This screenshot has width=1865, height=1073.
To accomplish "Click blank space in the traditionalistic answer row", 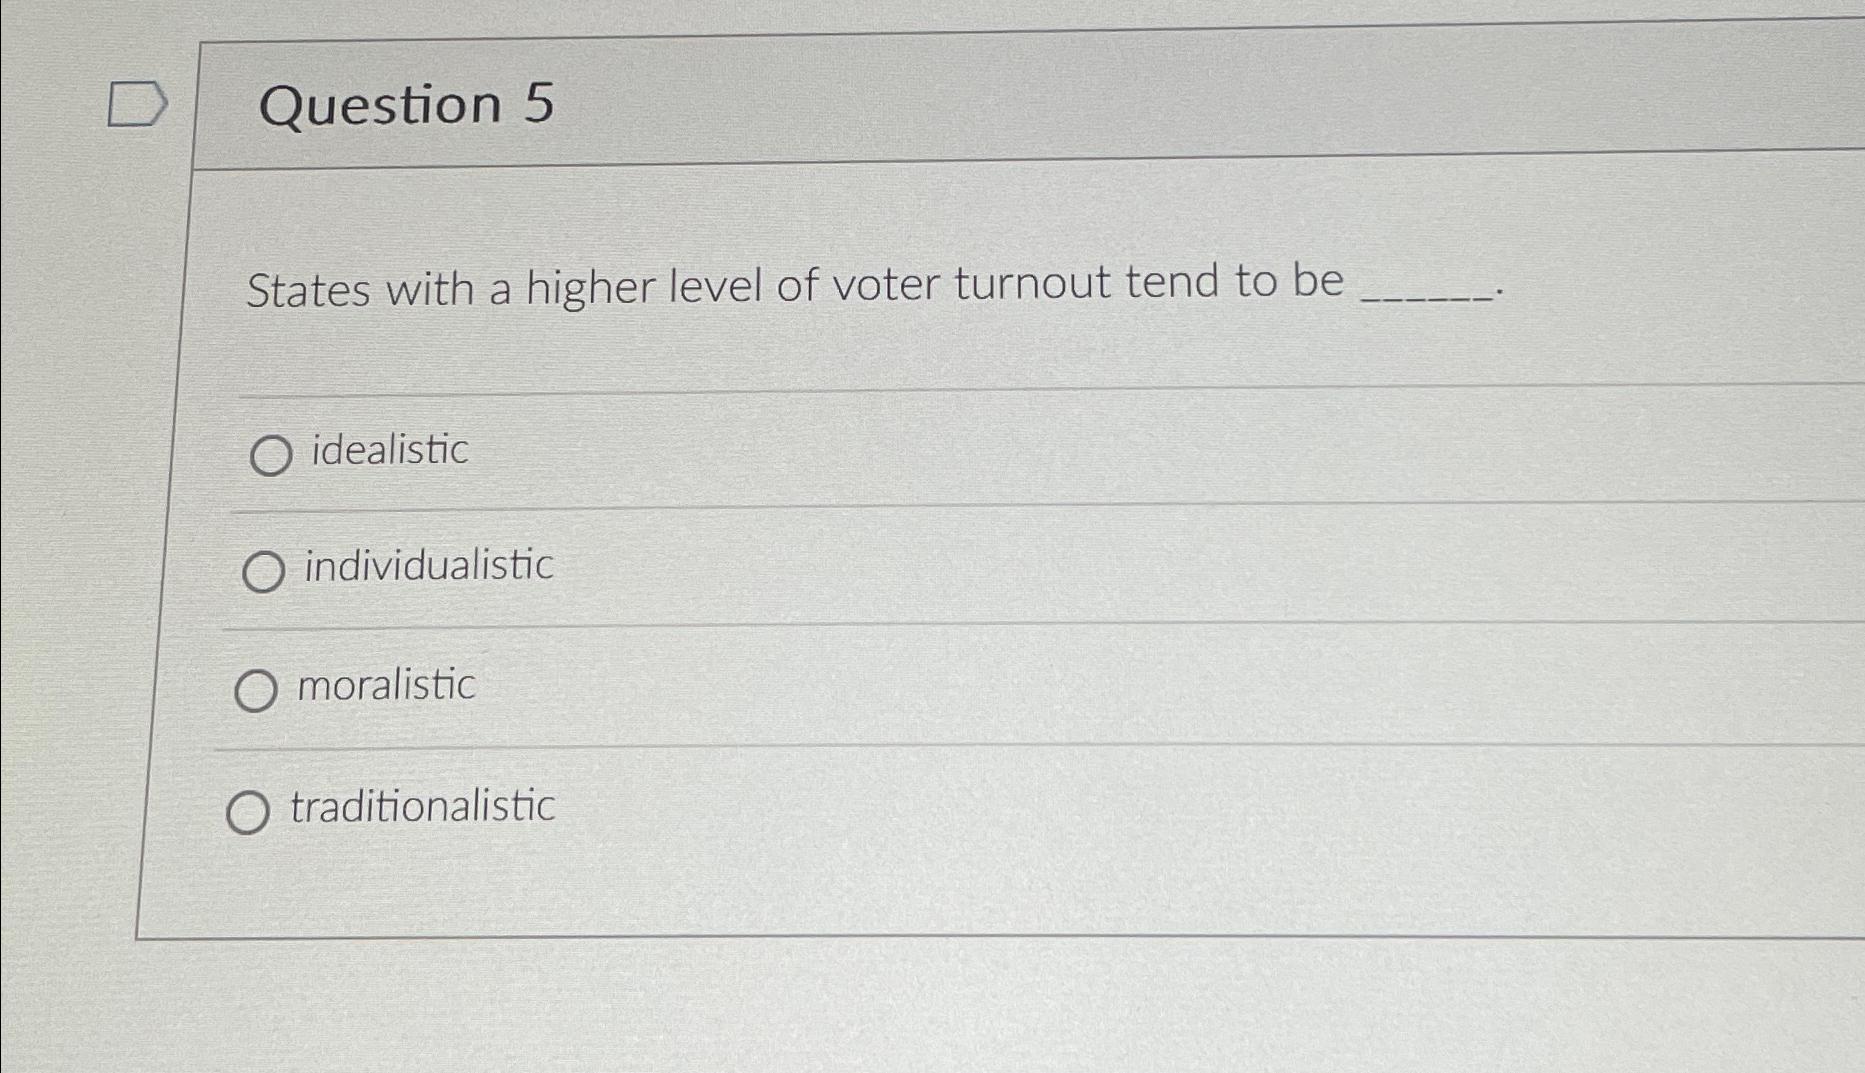I will point(1100,805).
